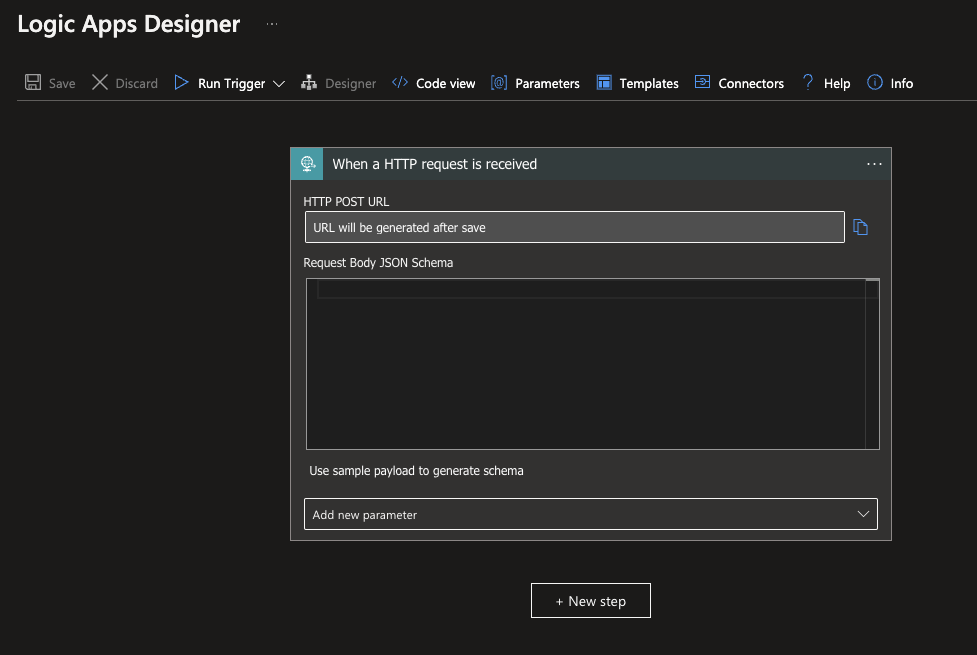
Task: Click the Logic Apps Designer heading
Action: [128, 24]
